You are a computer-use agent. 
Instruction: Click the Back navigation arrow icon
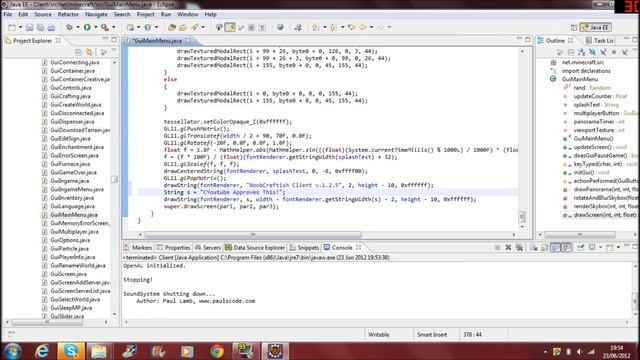[363, 27]
